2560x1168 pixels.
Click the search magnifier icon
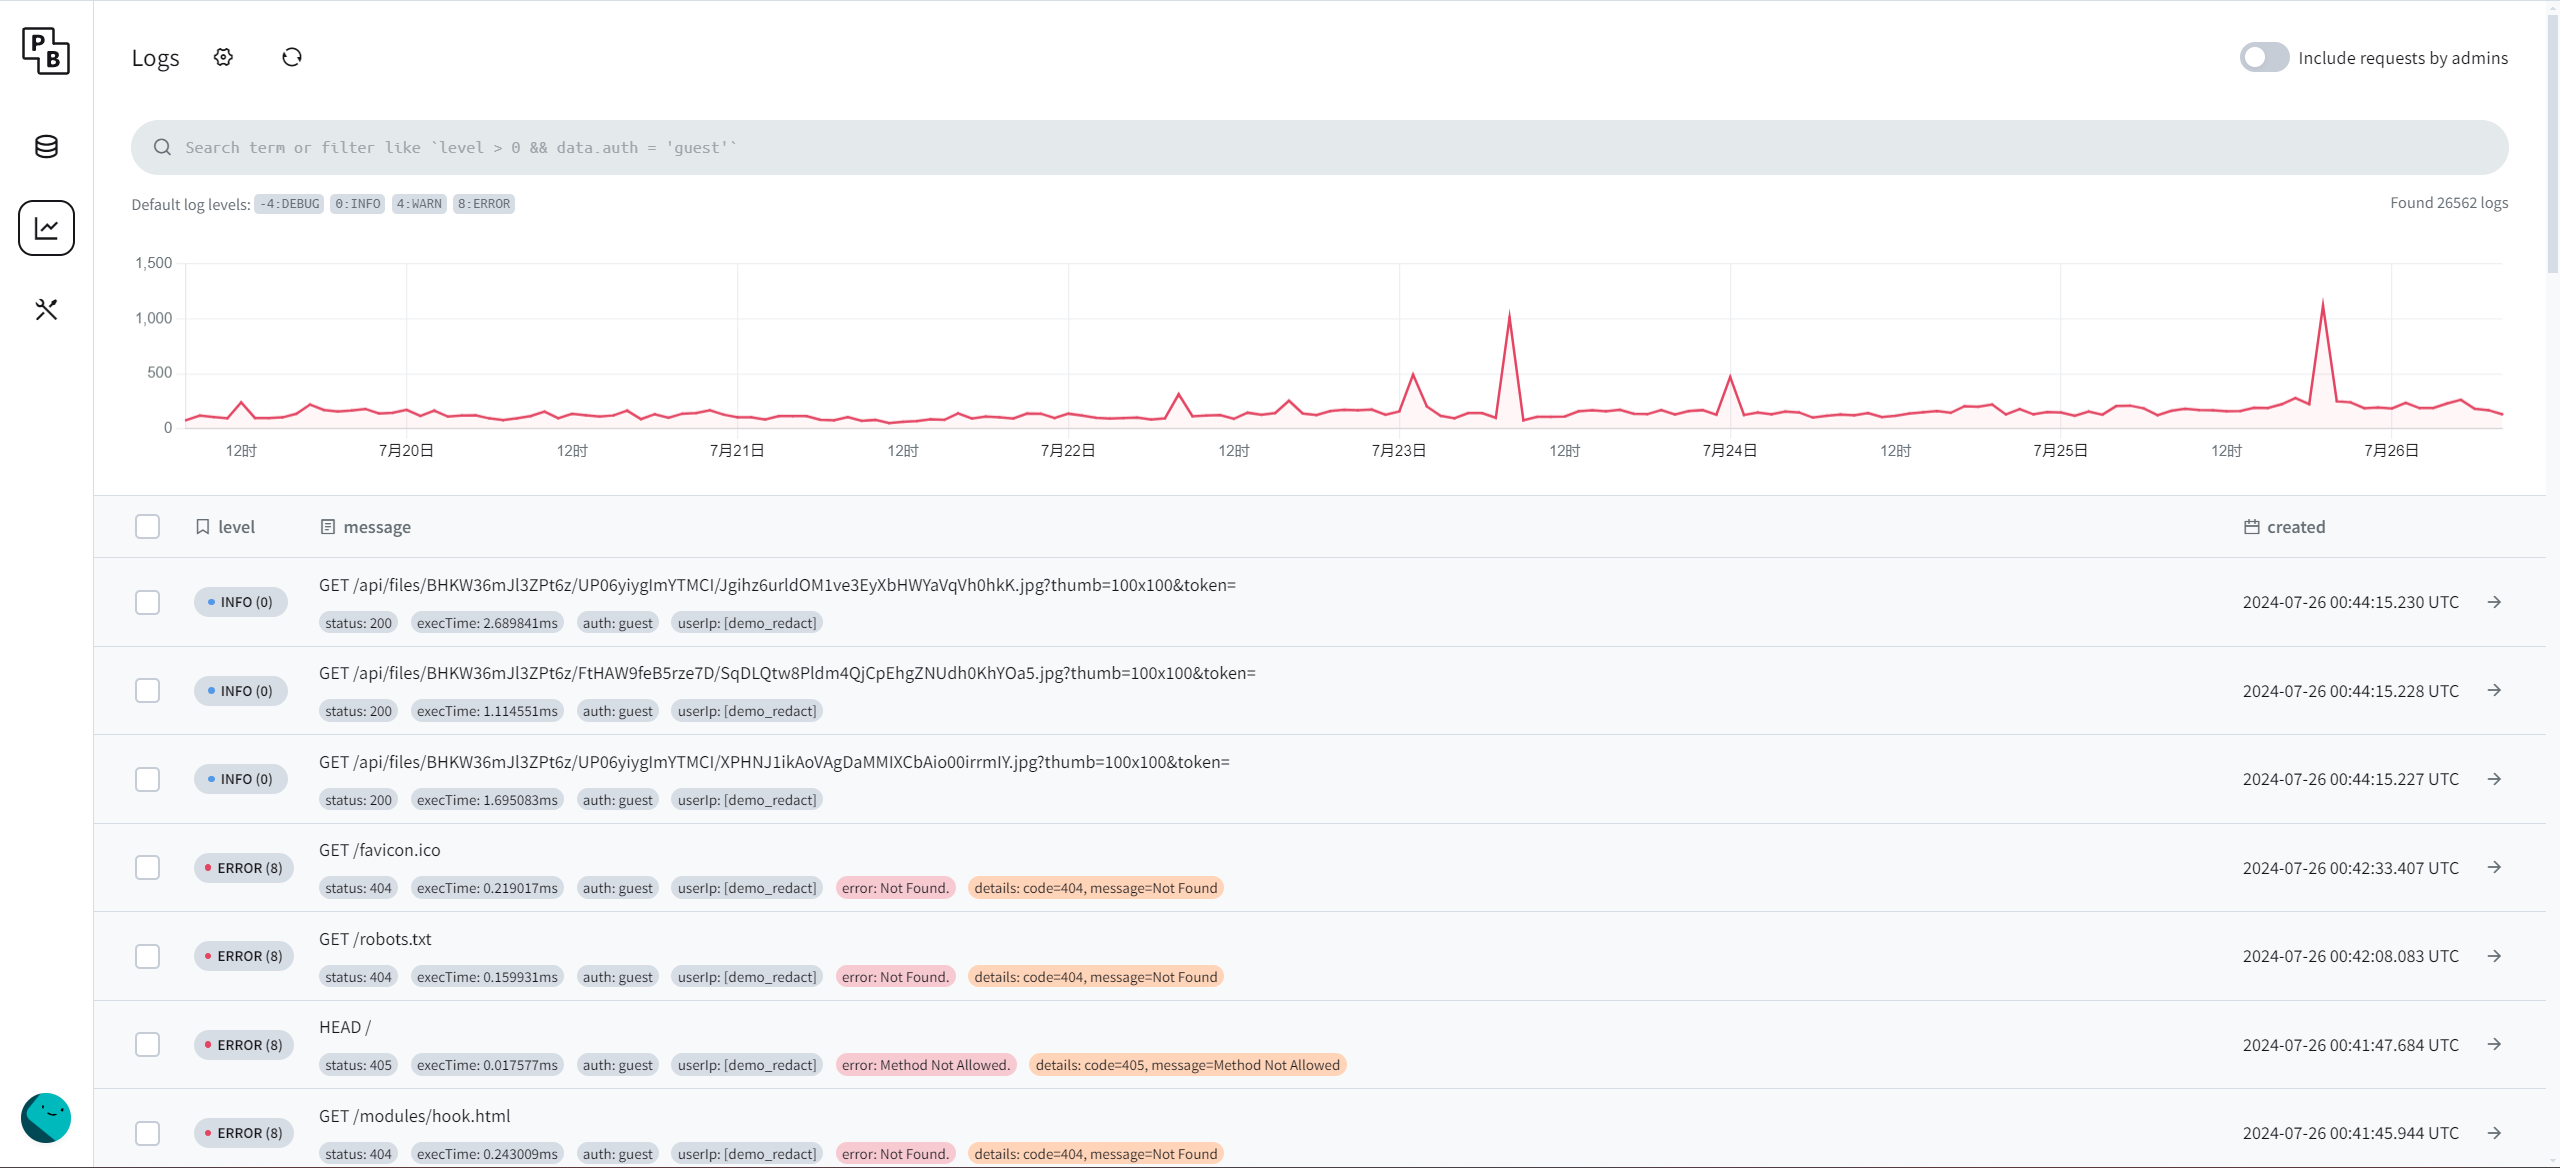click(x=162, y=148)
